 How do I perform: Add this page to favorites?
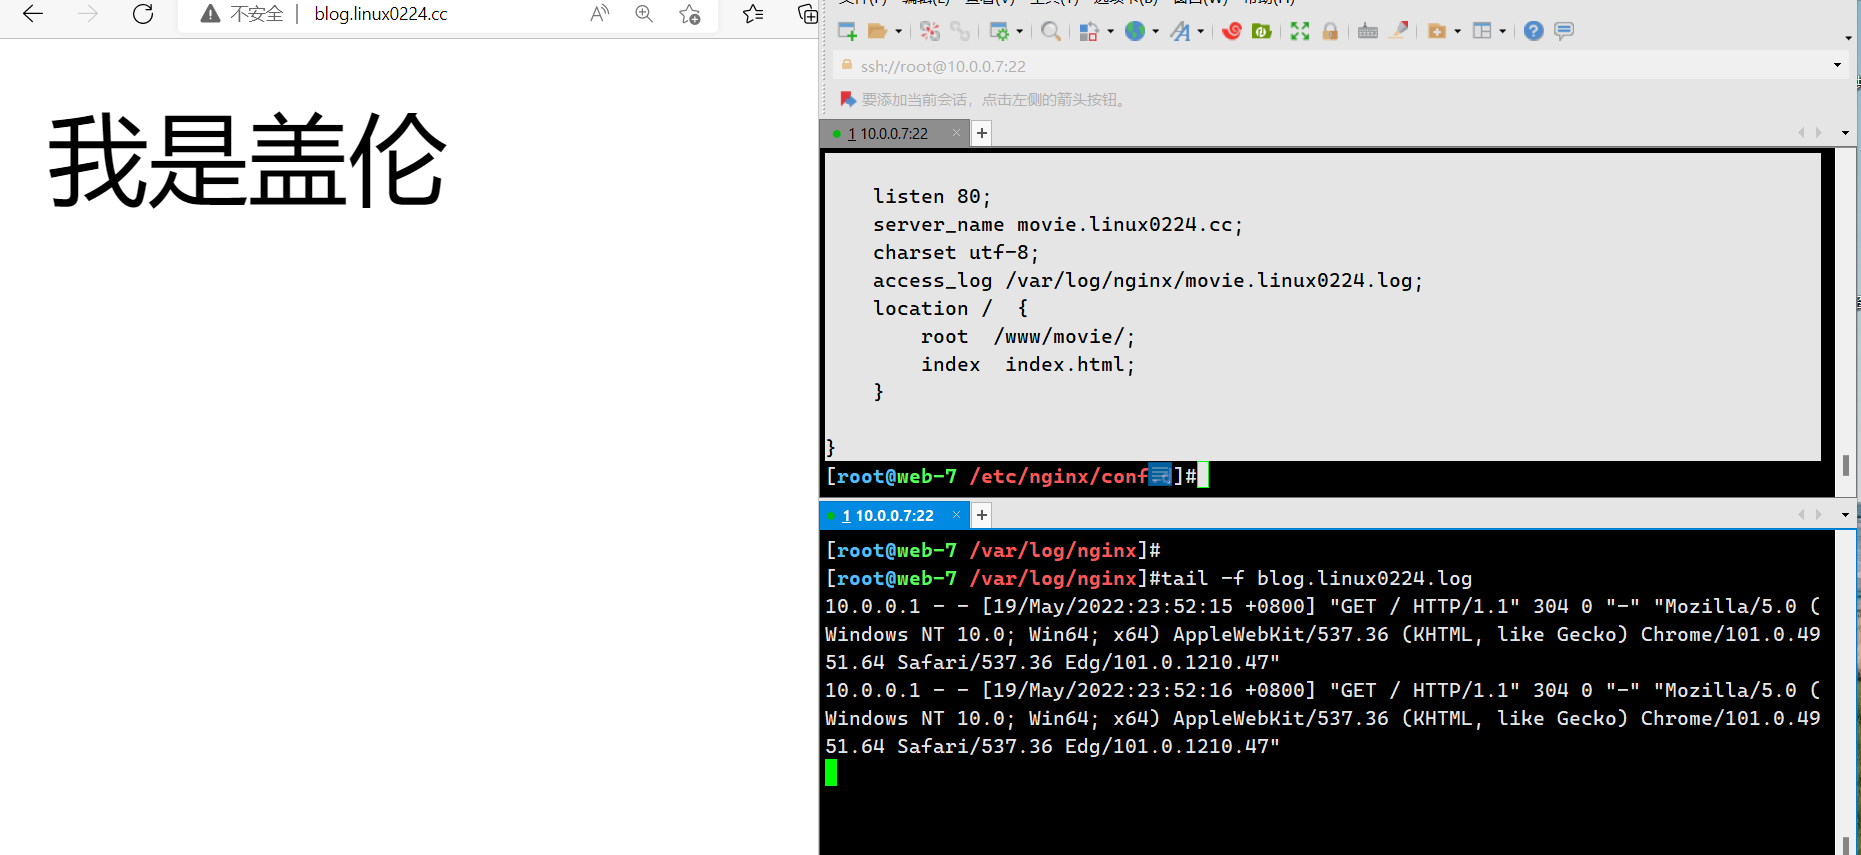click(x=689, y=14)
